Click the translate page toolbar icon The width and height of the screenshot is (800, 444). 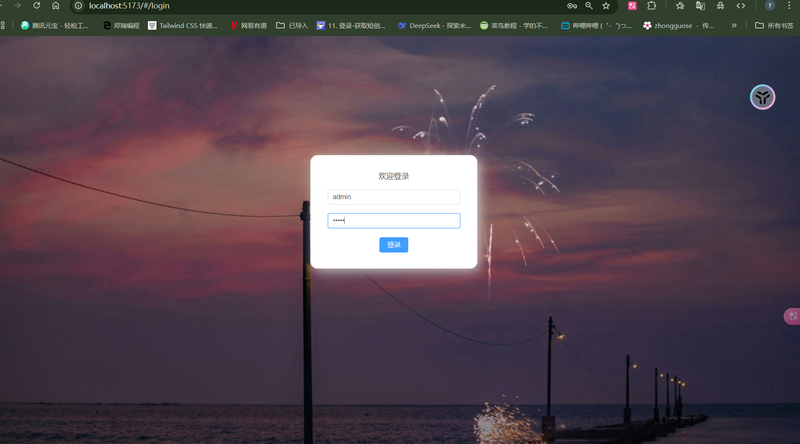coord(700,6)
